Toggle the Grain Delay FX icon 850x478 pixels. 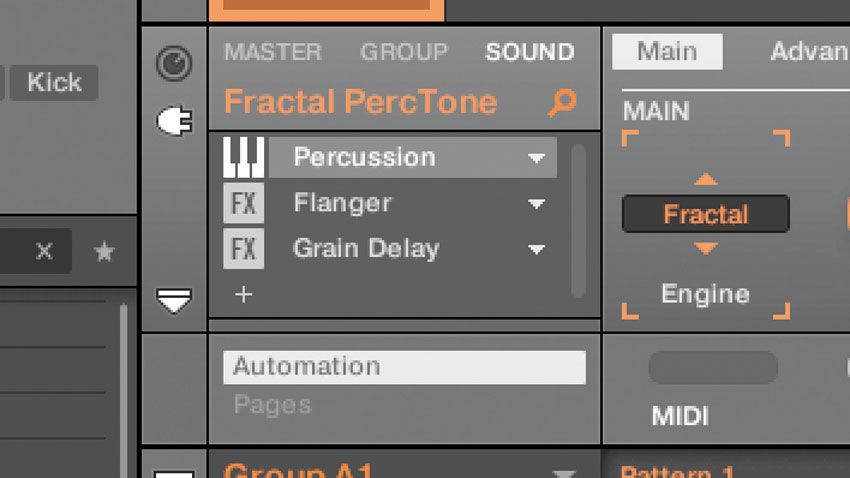pyautogui.click(x=243, y=249)
